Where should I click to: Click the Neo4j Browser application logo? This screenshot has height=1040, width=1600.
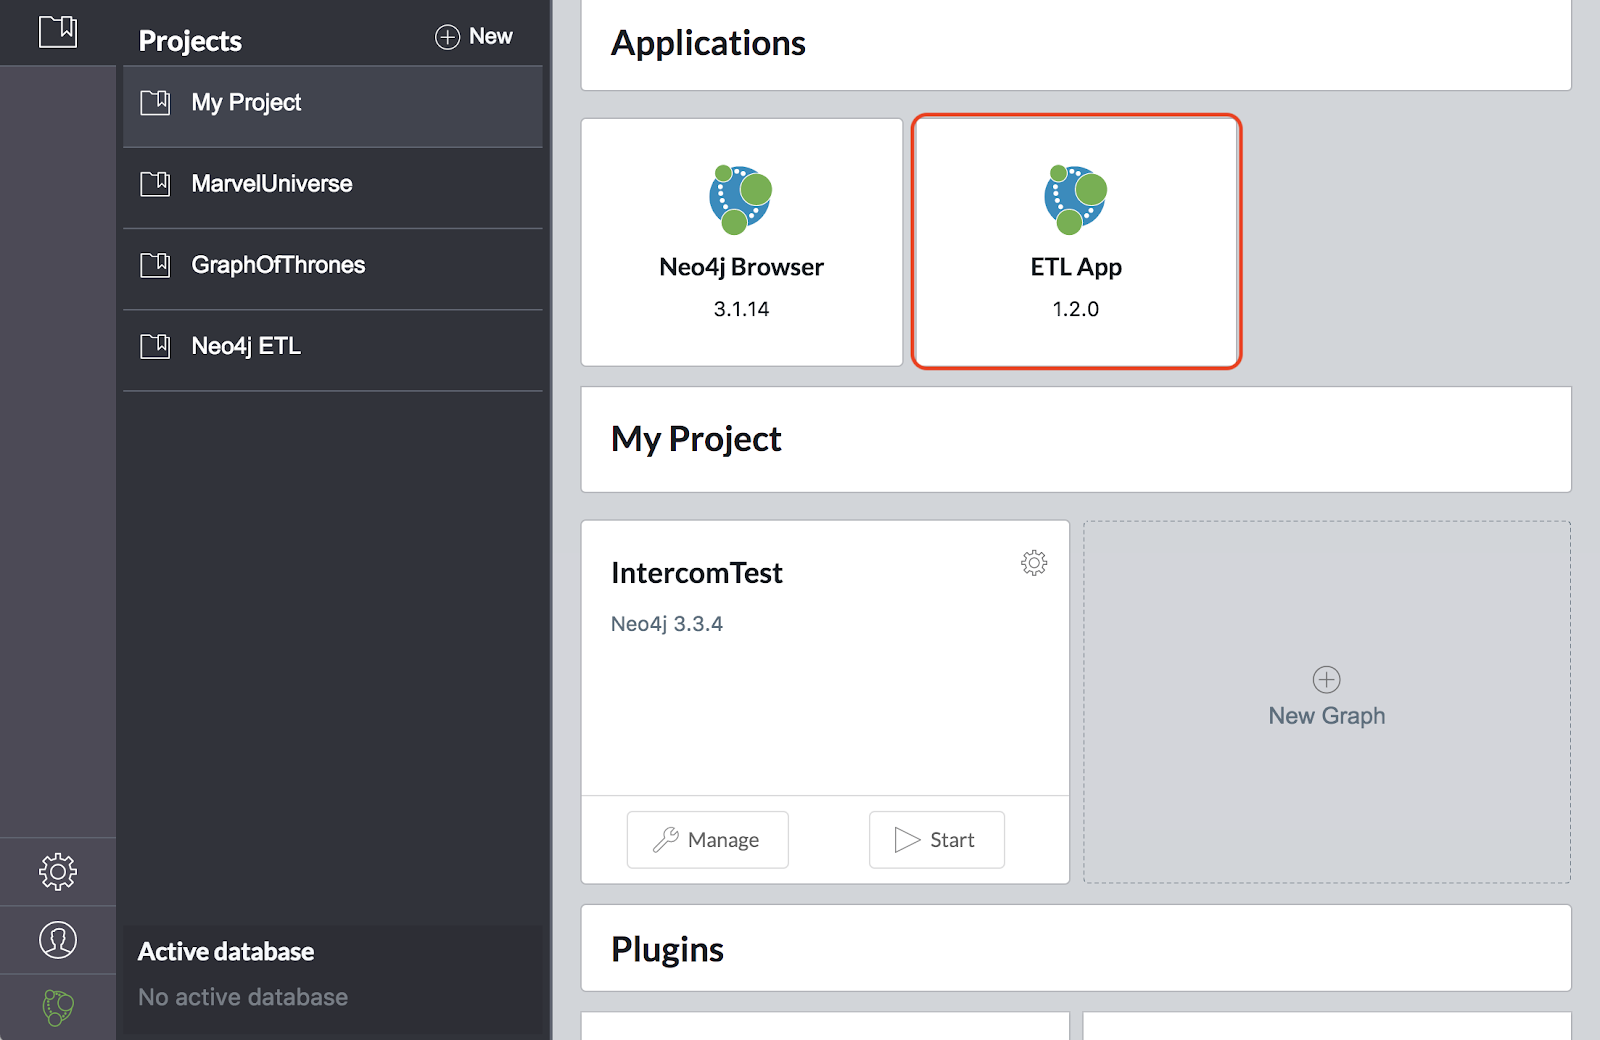[x=741, y=200]
